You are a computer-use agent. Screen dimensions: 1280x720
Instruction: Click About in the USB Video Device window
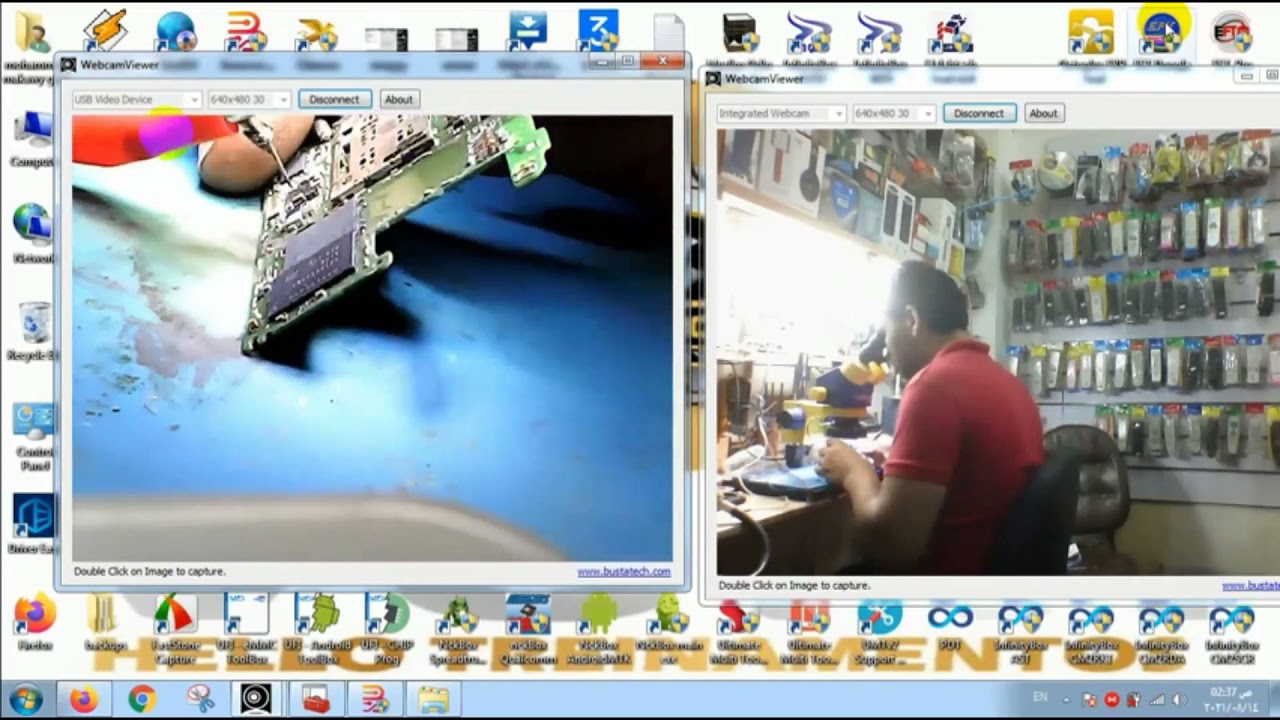398,99
